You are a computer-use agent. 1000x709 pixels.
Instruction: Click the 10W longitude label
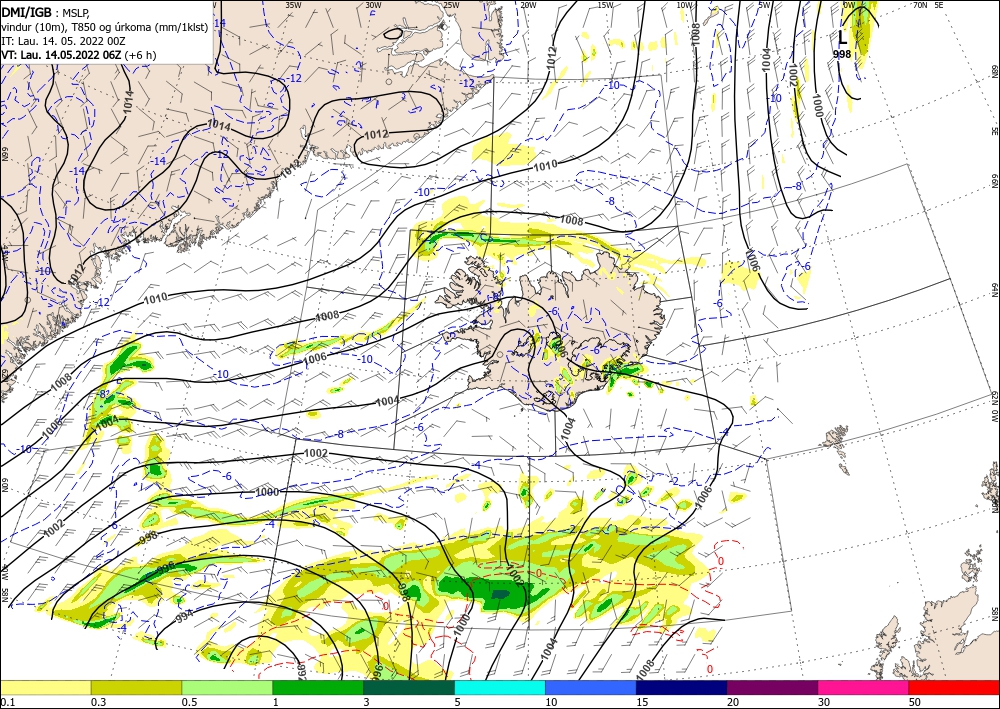pos(685,5)
